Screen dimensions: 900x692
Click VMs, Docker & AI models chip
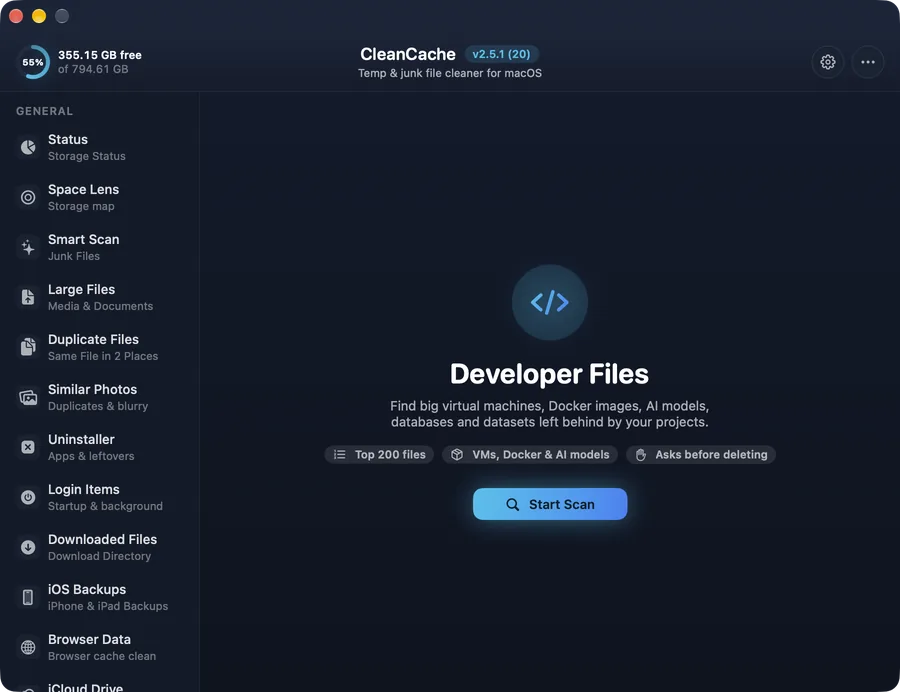click(x=530, y=454)
